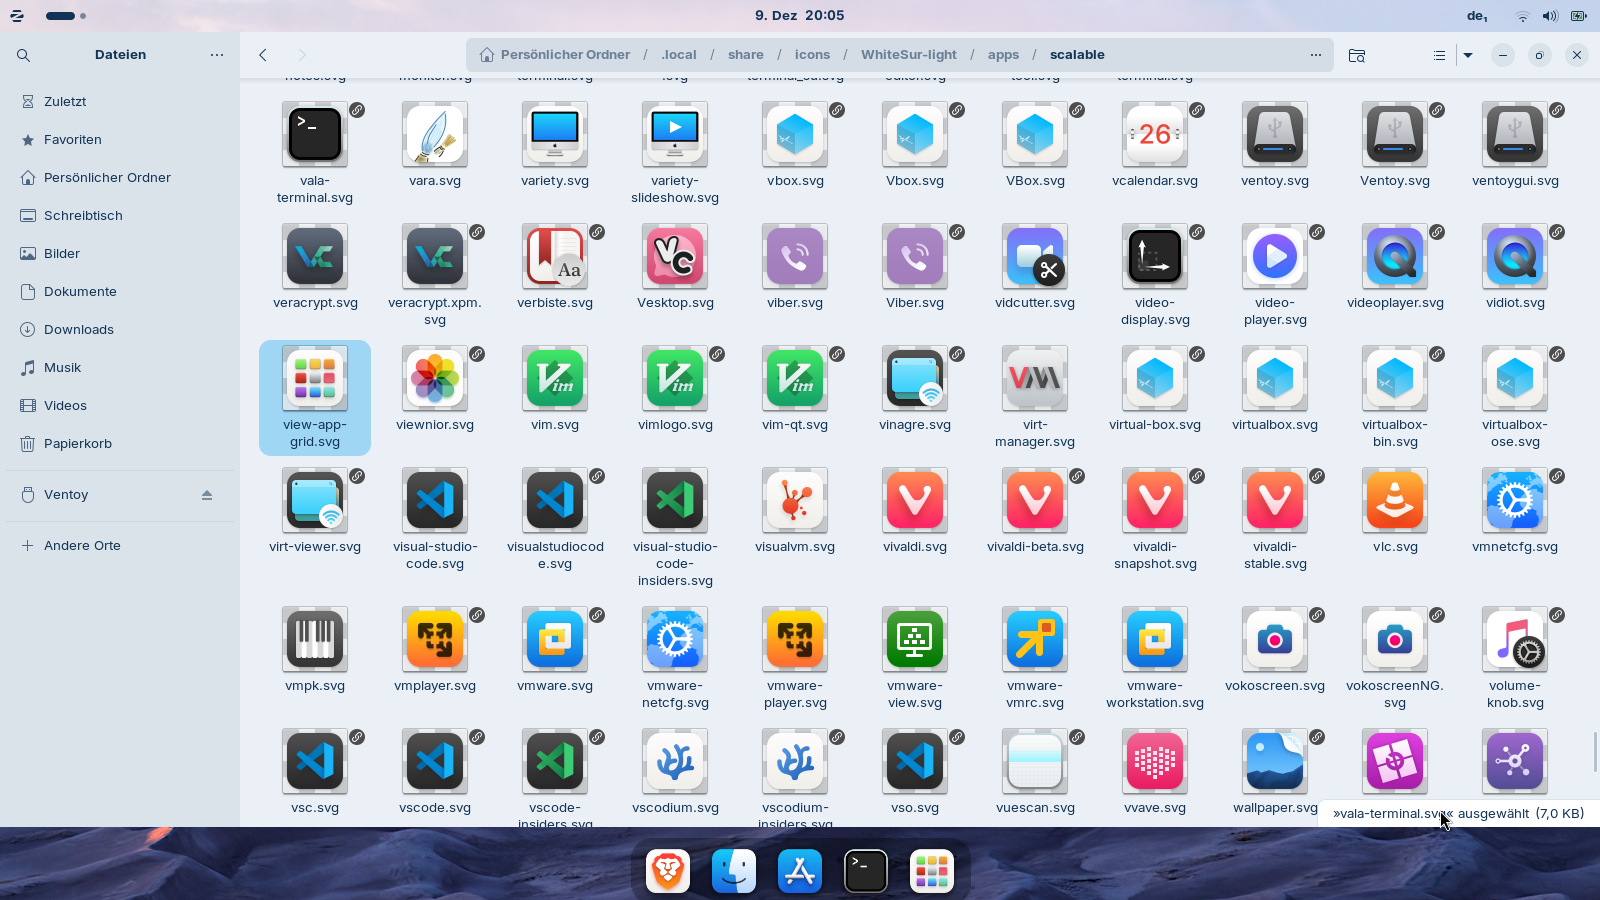This screenshot has width=1600, height=900.
Task: Open search with the magnifier icon
Action: (23, 55)
